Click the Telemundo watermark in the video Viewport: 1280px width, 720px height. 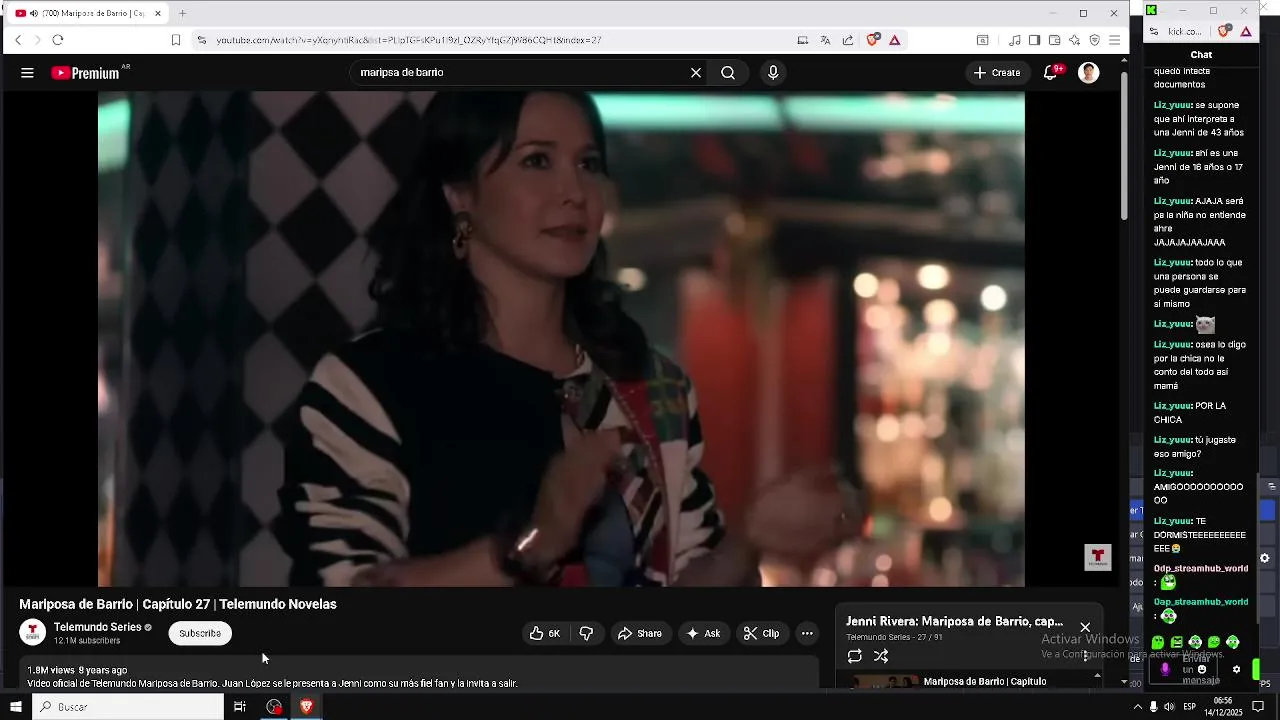(1098, 557)
